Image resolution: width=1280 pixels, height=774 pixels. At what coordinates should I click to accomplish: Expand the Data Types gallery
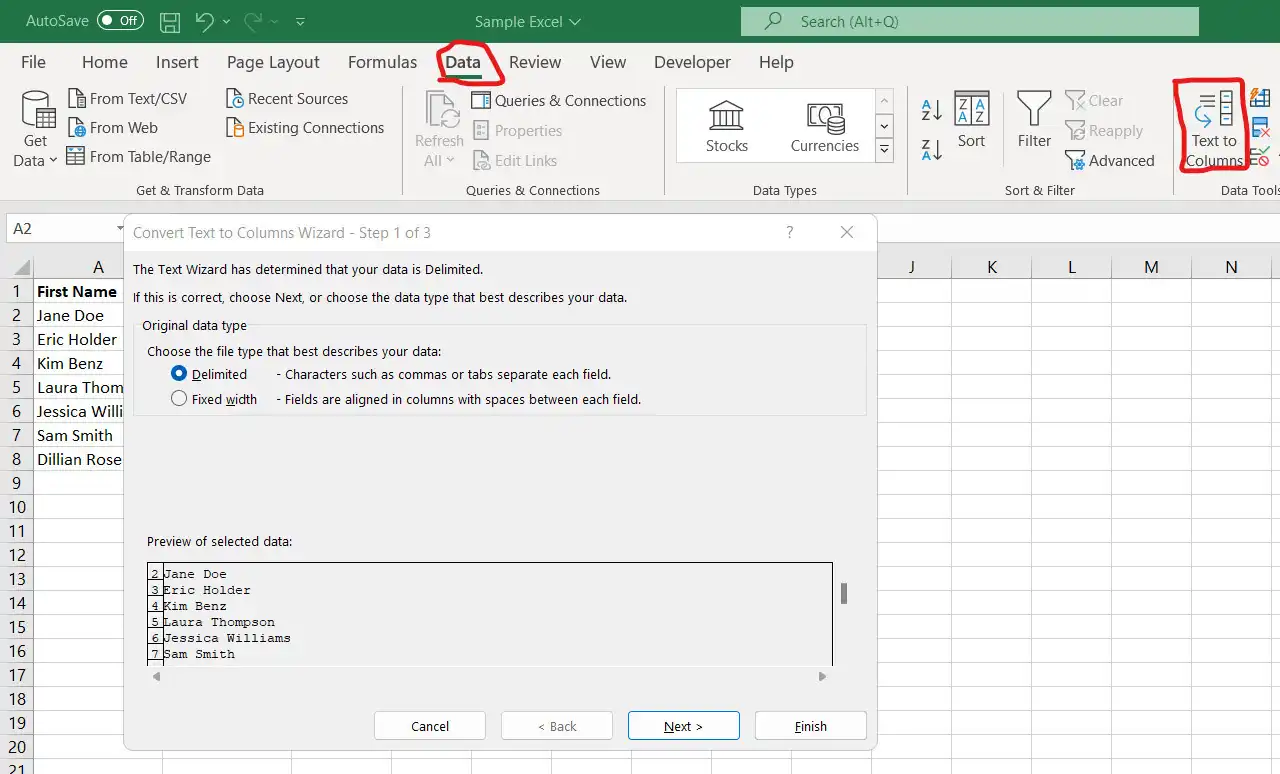[884, 151]
